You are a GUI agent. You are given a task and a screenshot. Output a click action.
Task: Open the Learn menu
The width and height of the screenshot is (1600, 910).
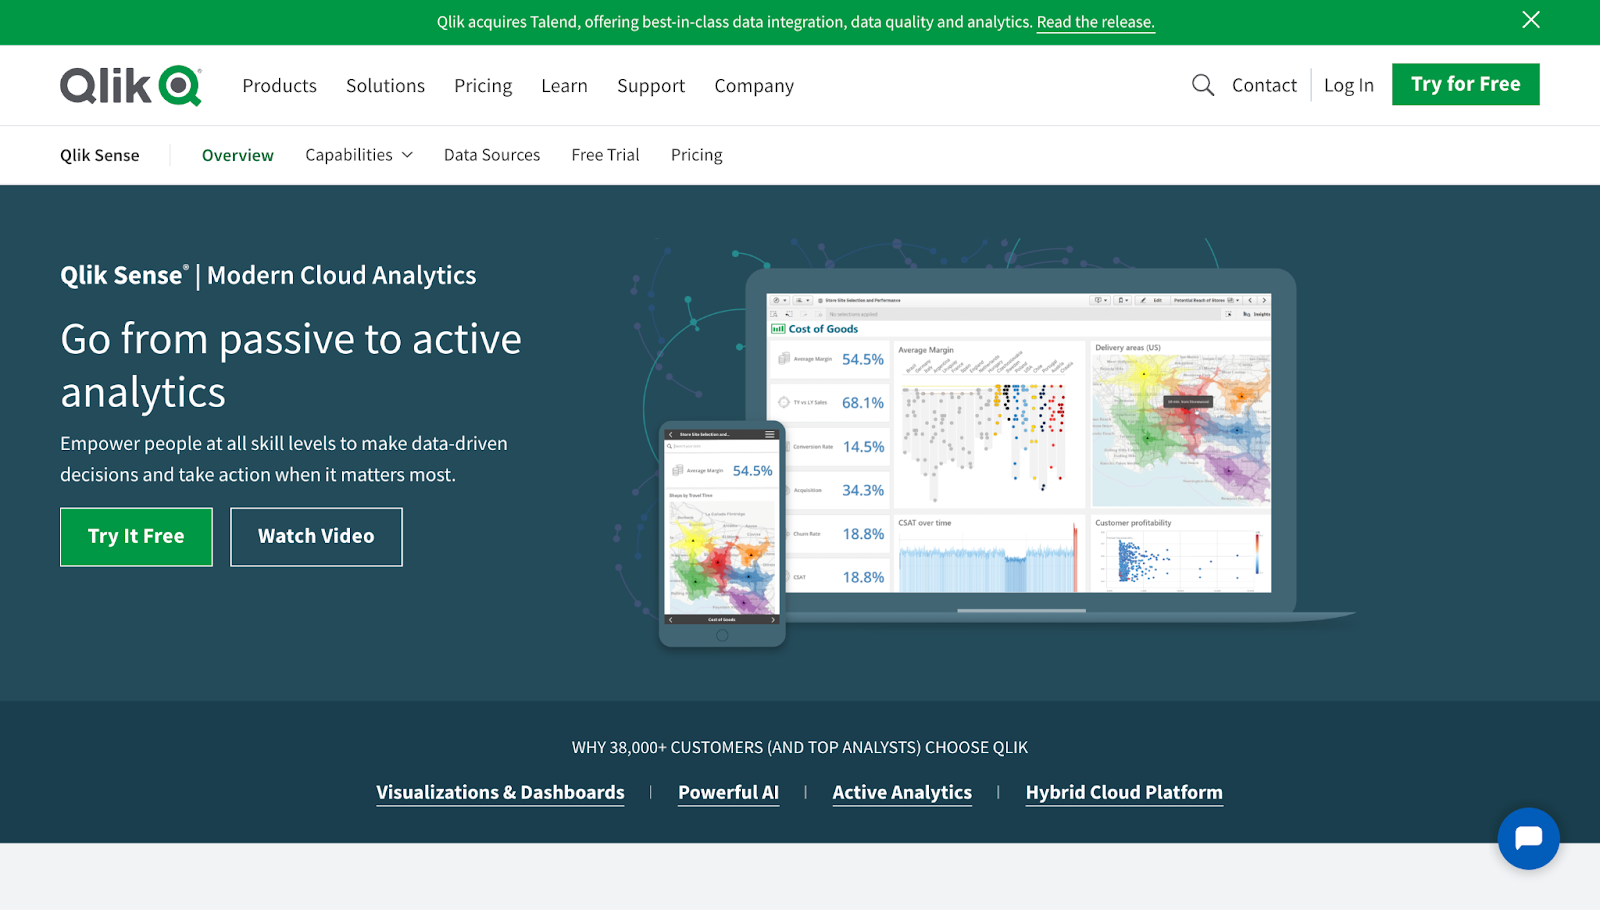pos(564,86)
